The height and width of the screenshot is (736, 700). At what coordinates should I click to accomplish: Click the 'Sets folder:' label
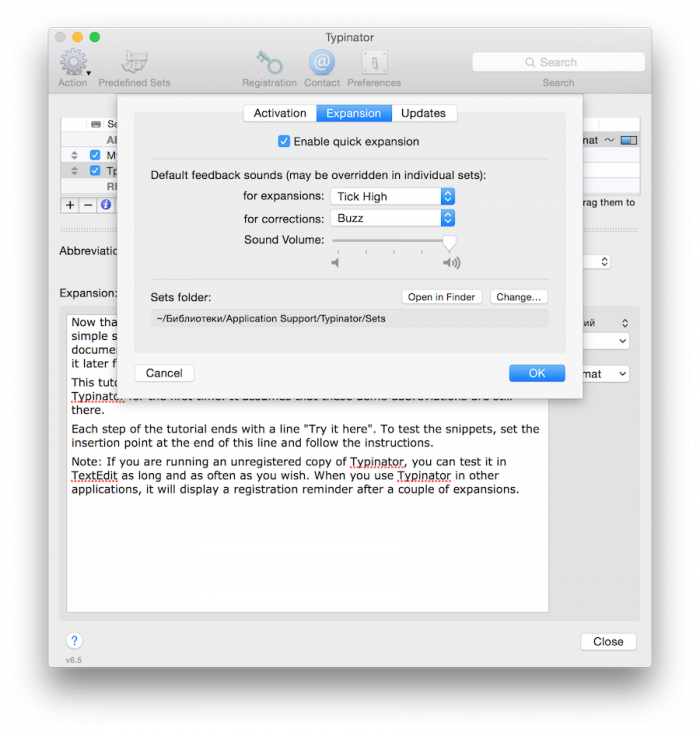pos(181,297)
